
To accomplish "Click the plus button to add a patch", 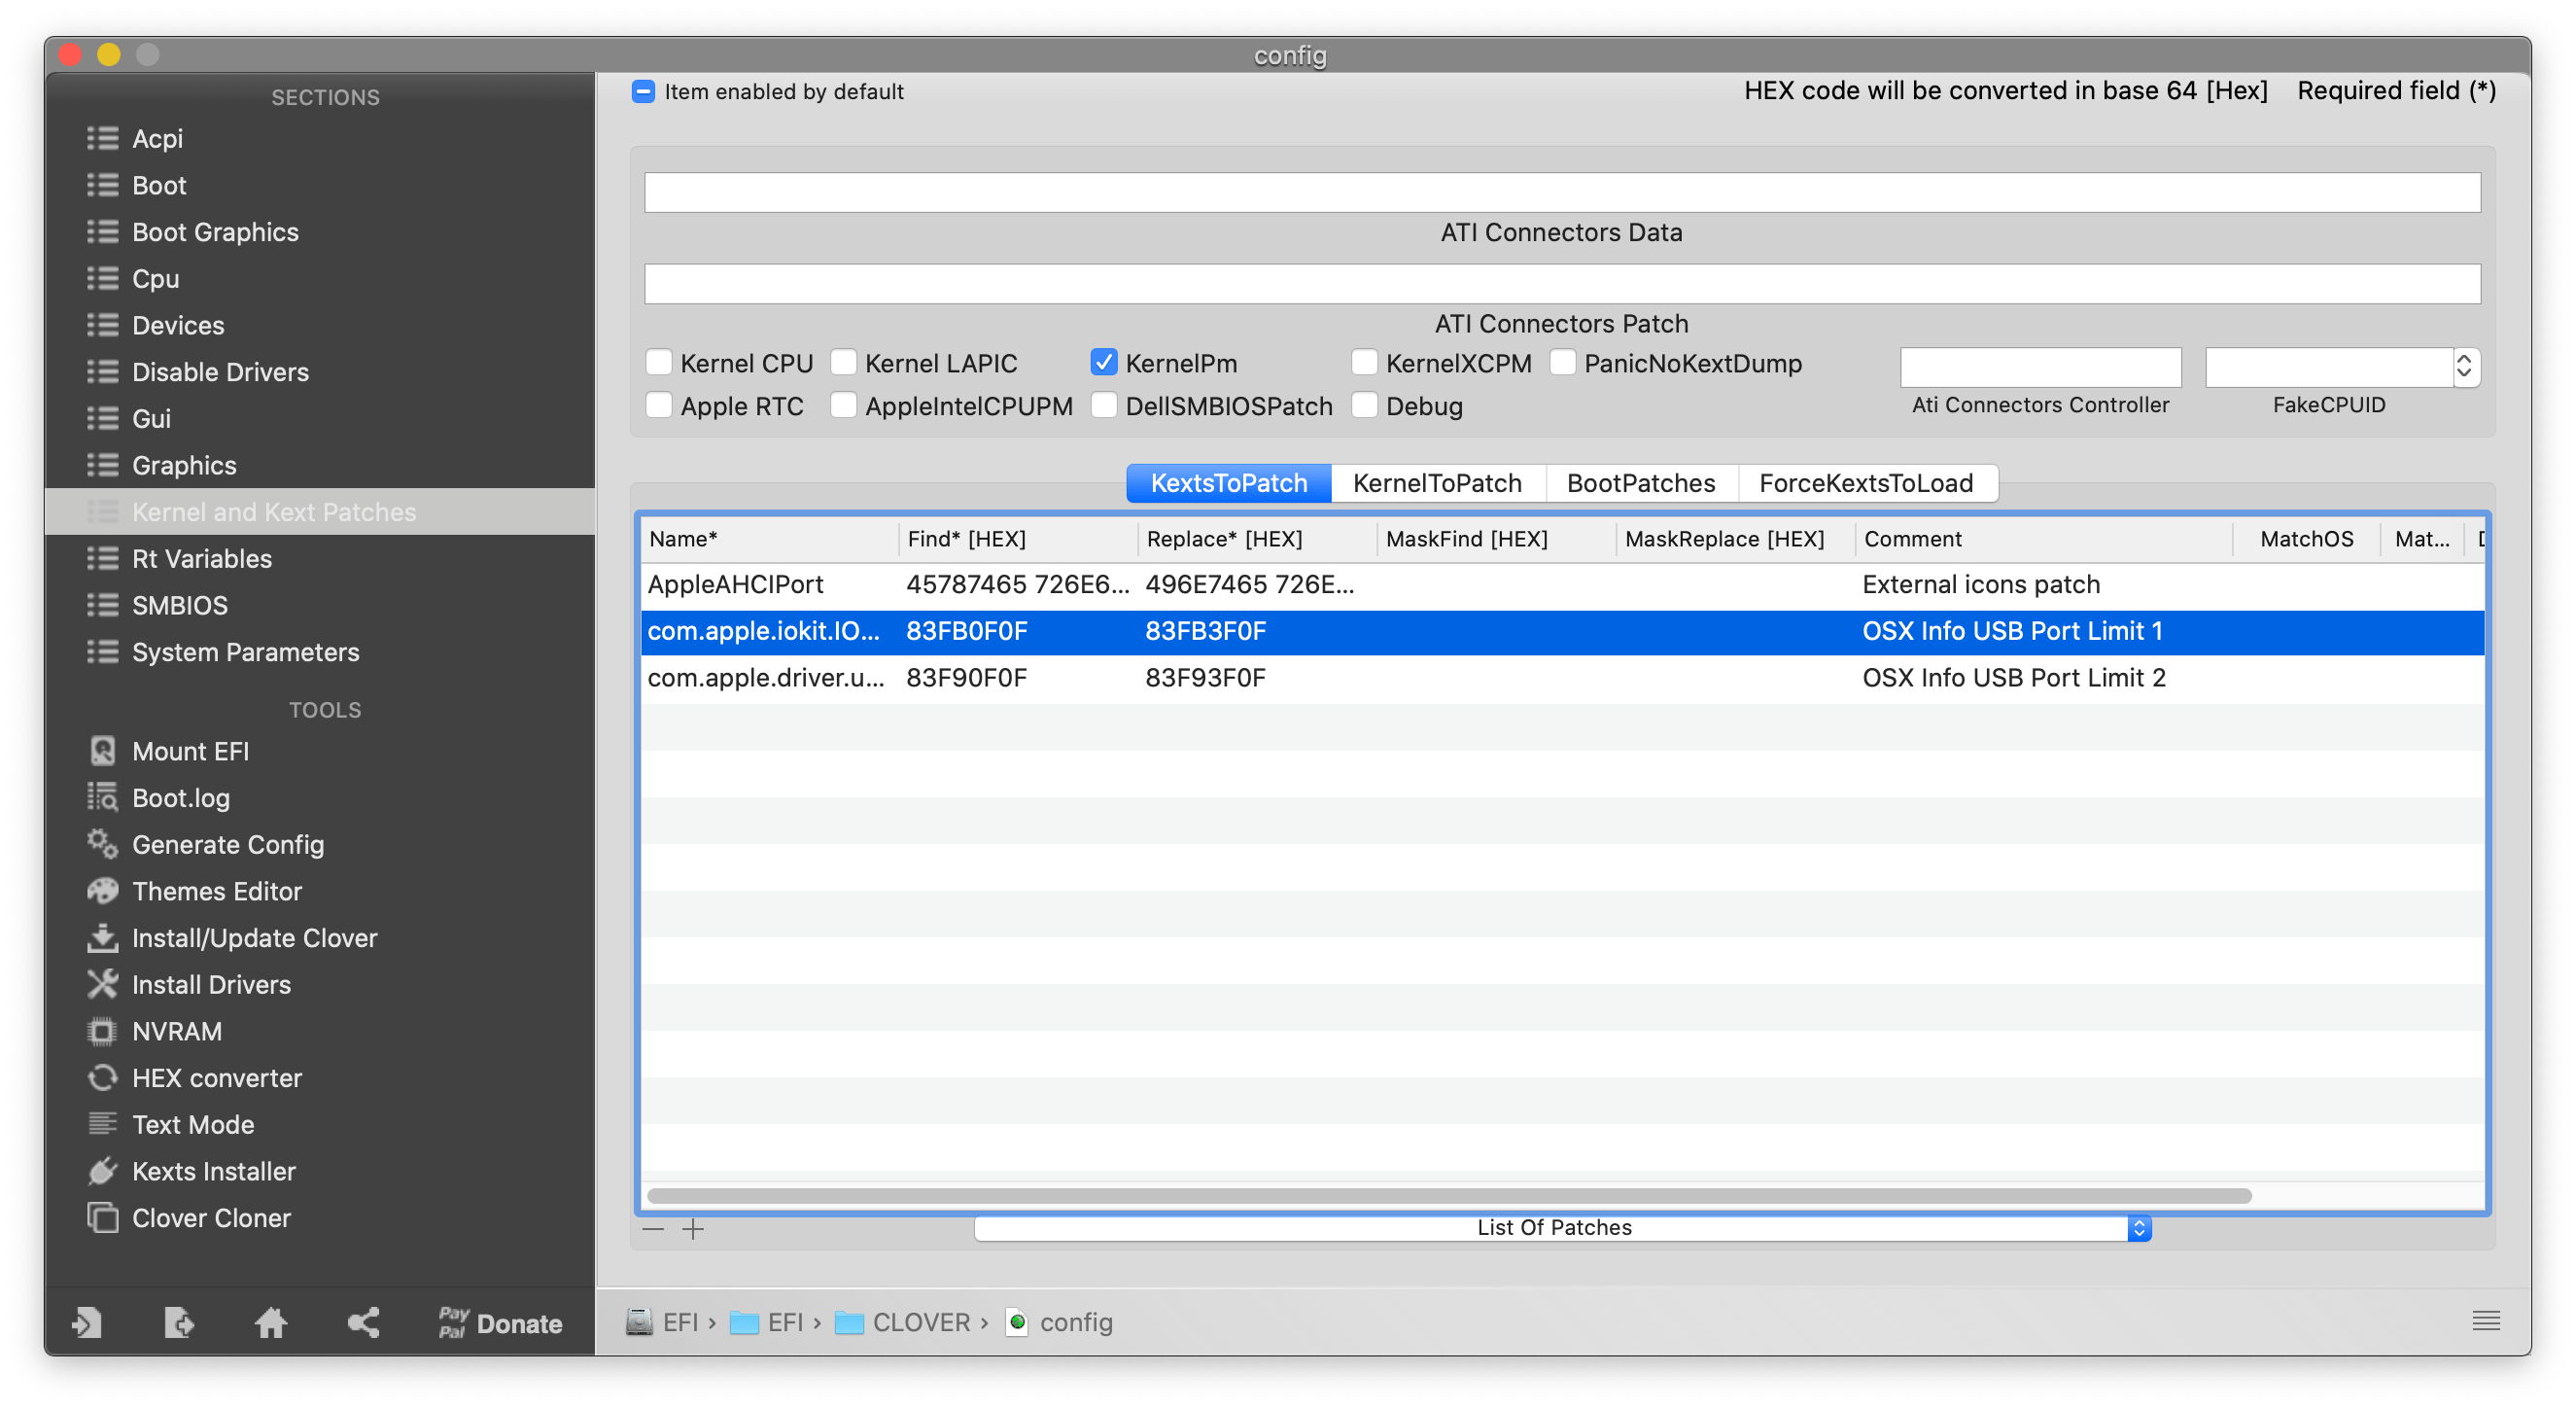I will (693, 1229).
